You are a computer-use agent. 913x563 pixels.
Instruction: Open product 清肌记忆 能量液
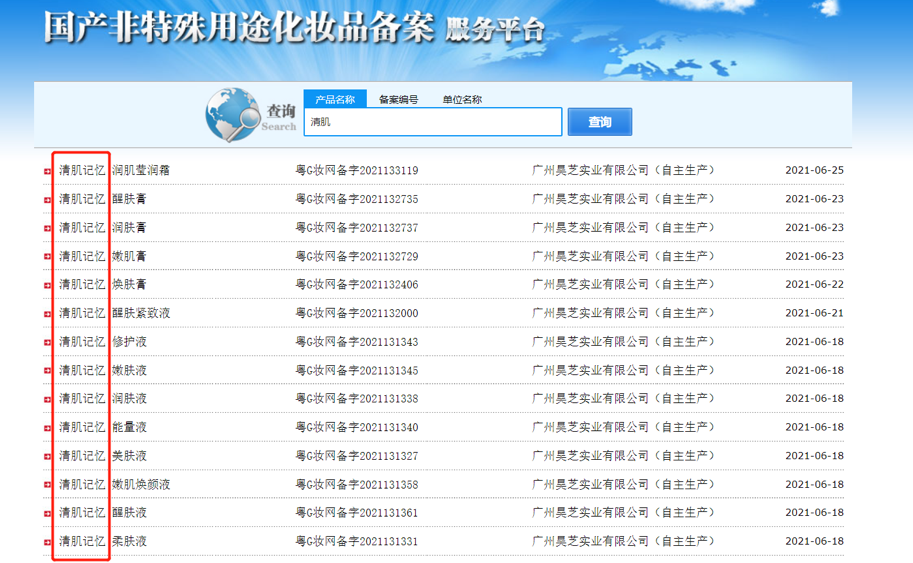click(102, 427)
